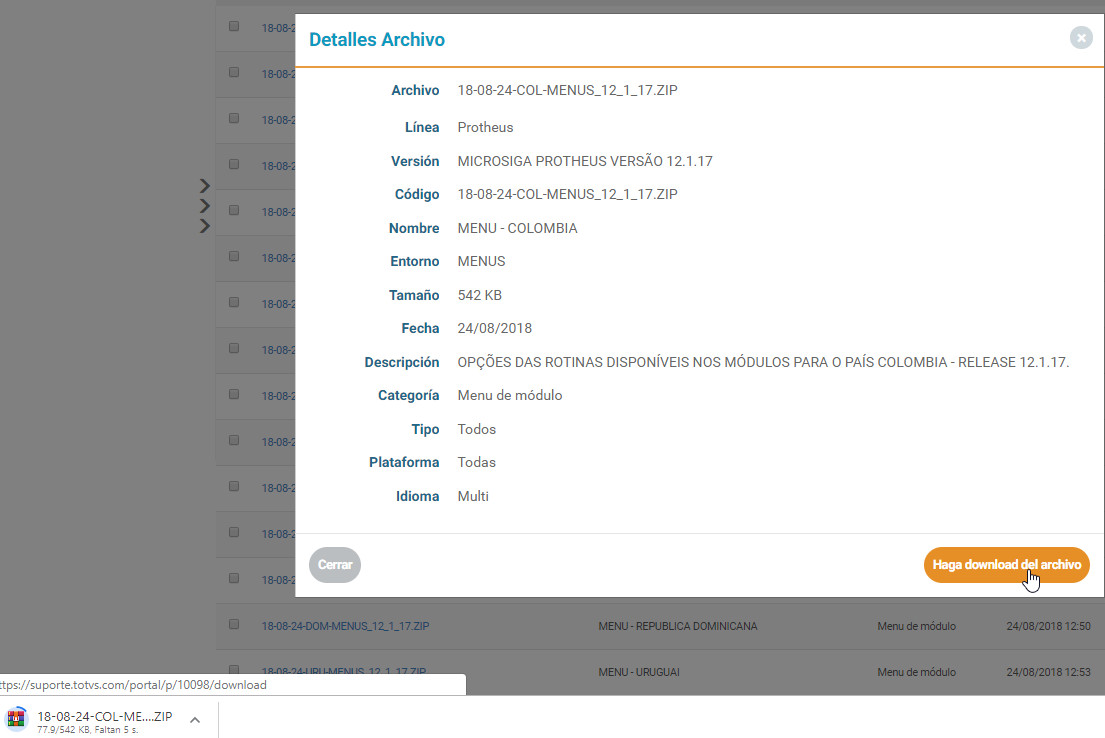Click the date 24/08/2018 12:50
1105x738 pixels.
(x=1048, y=626)
